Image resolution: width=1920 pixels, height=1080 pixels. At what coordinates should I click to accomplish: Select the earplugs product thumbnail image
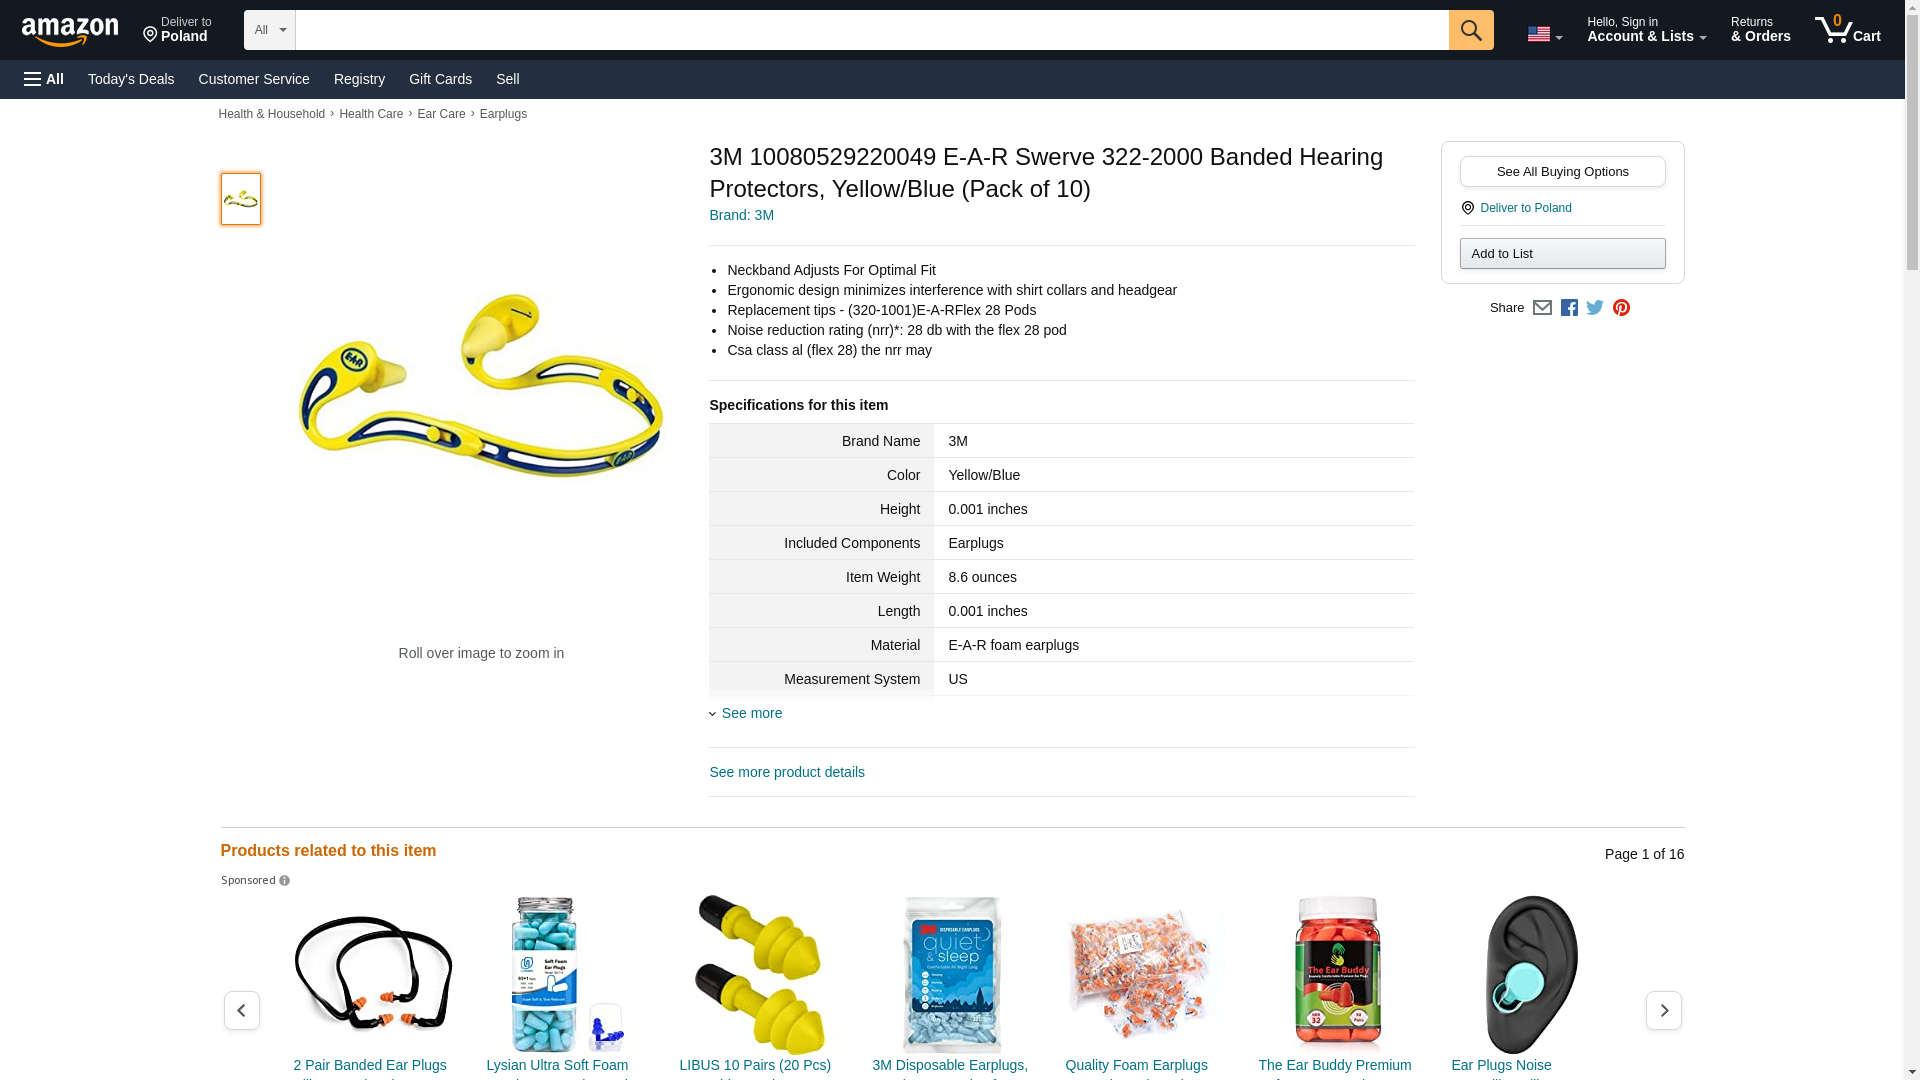[240, 198]
